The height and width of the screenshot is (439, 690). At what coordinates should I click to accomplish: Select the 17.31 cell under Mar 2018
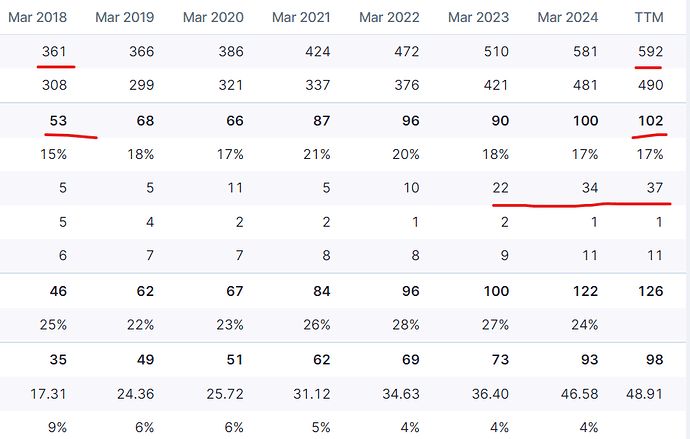[49, 393]
